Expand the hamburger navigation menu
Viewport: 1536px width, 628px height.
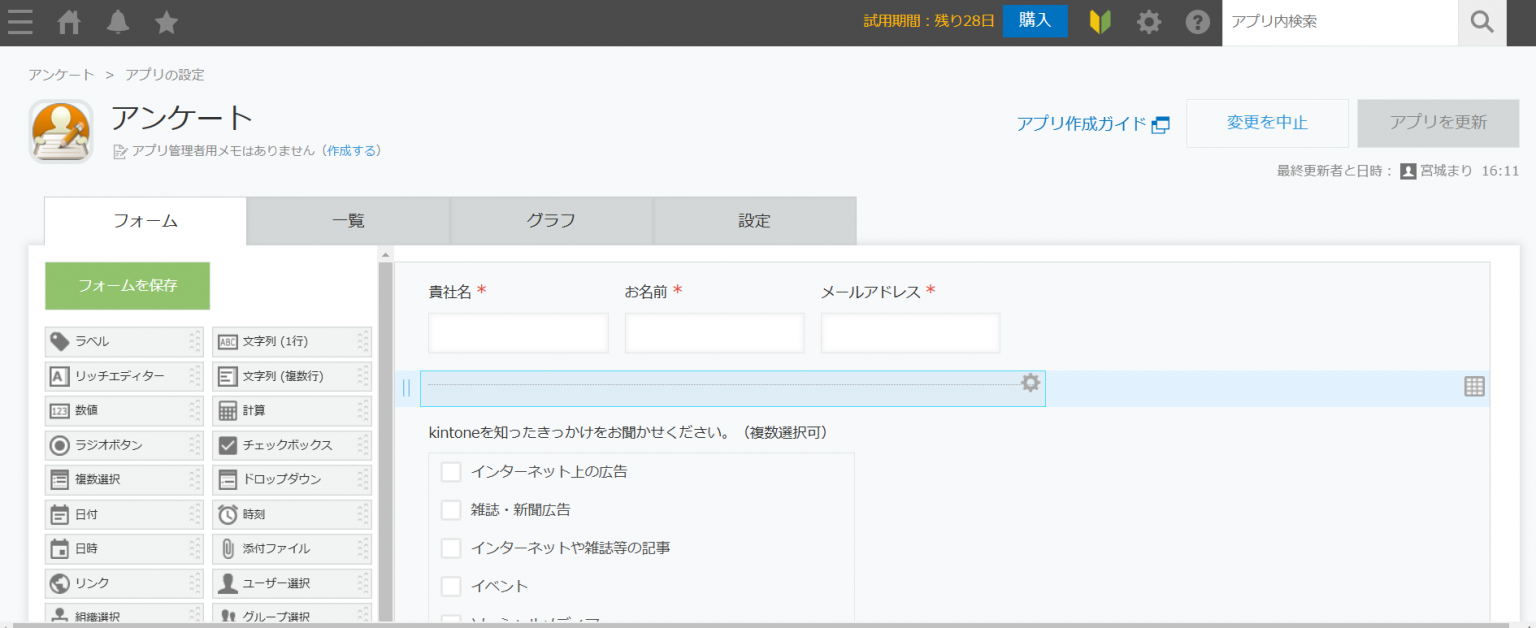click(20, 22)
